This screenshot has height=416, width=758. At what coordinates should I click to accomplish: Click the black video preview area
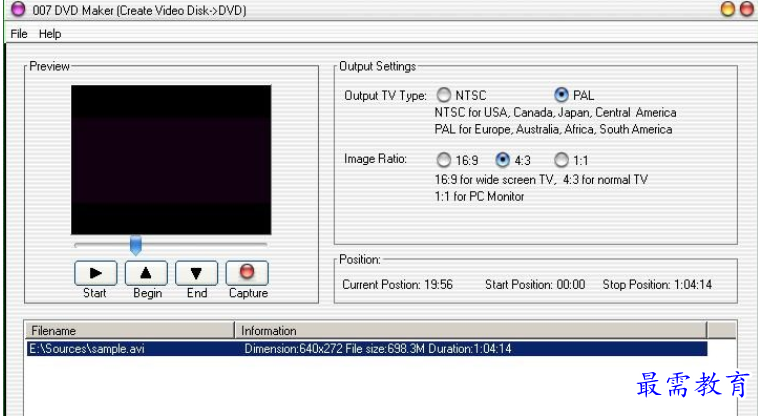(171, 160)
